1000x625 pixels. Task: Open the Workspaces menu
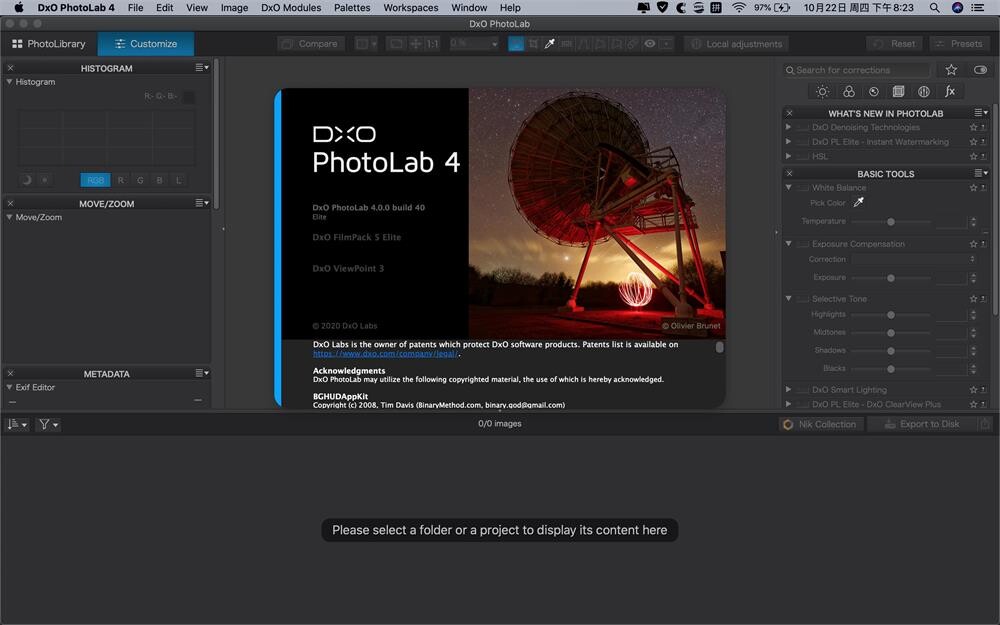click(411, 8)
